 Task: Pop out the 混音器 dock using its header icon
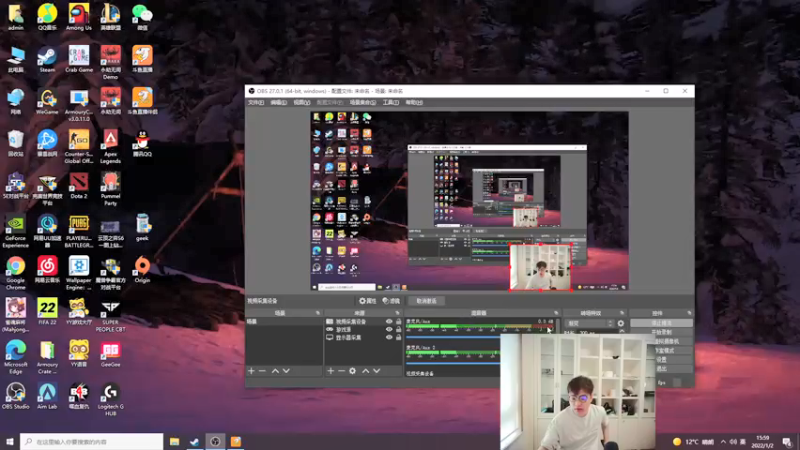coord(556,313)
